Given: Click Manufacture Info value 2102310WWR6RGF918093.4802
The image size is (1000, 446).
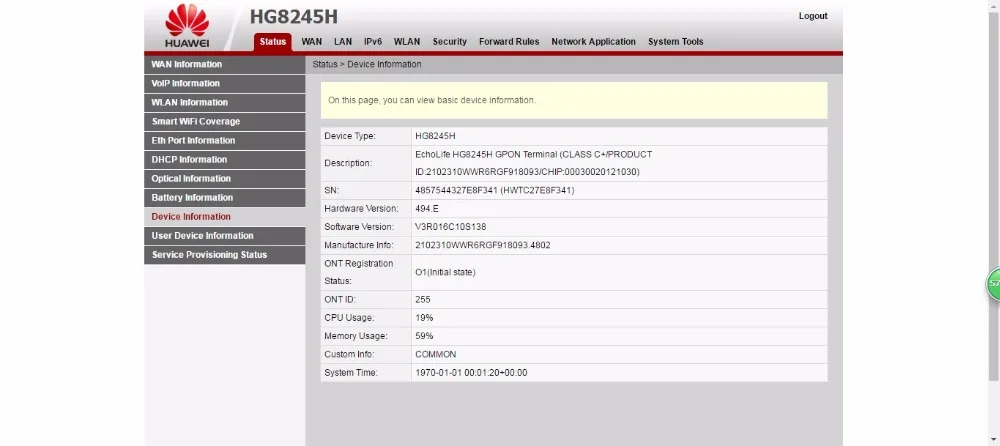Looking at the screenshot, I should point(483,245).
